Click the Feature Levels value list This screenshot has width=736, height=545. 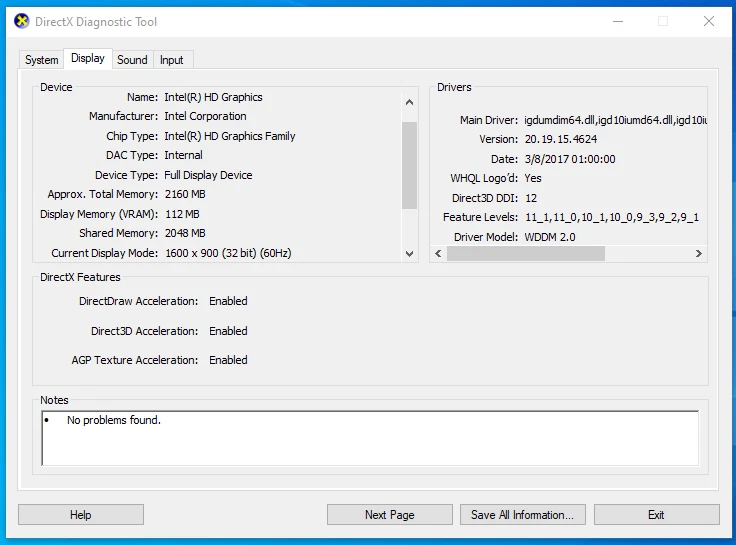click(x=612, y=217)
